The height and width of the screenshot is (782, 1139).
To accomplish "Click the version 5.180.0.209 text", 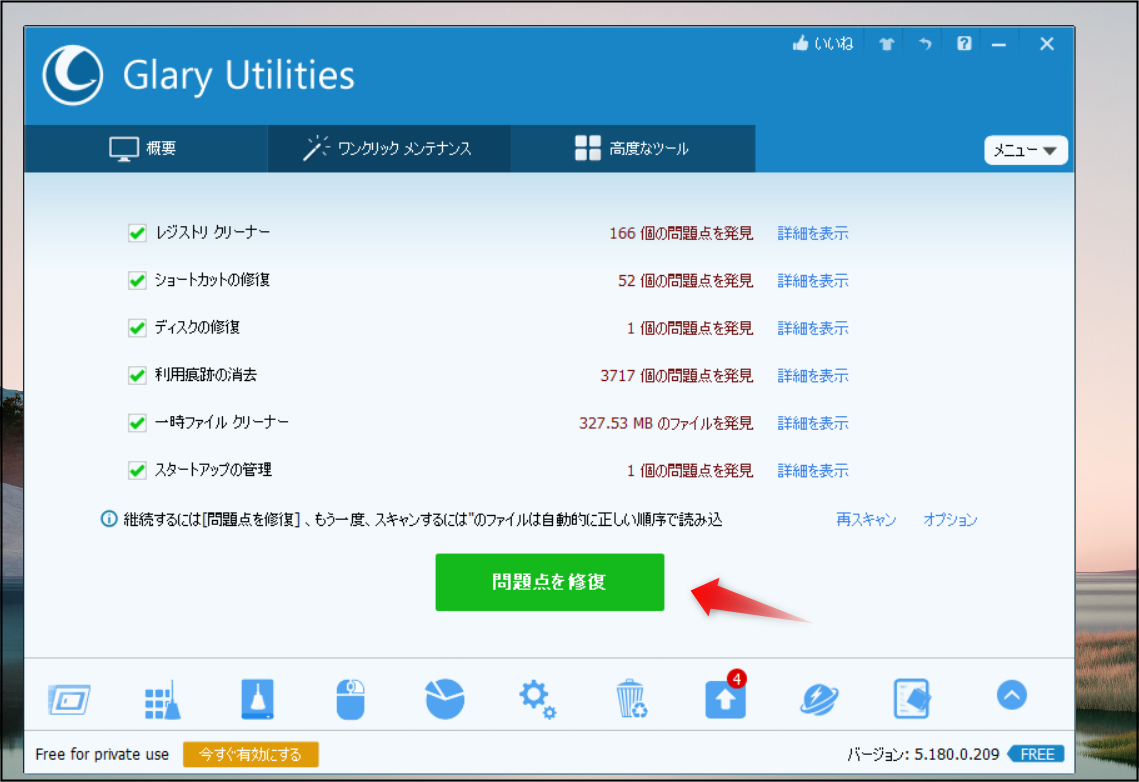I will point(923,754).
